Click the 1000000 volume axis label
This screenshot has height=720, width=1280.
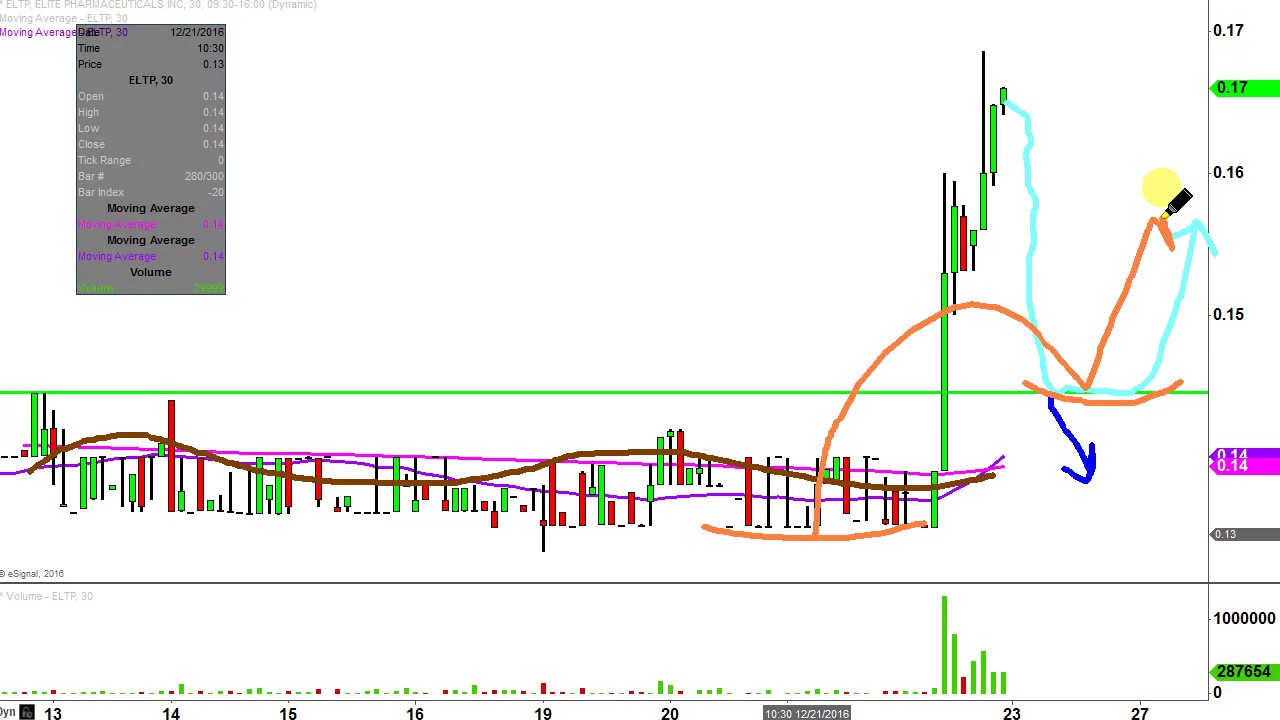pyautogui.click(x=1244, y=618)
